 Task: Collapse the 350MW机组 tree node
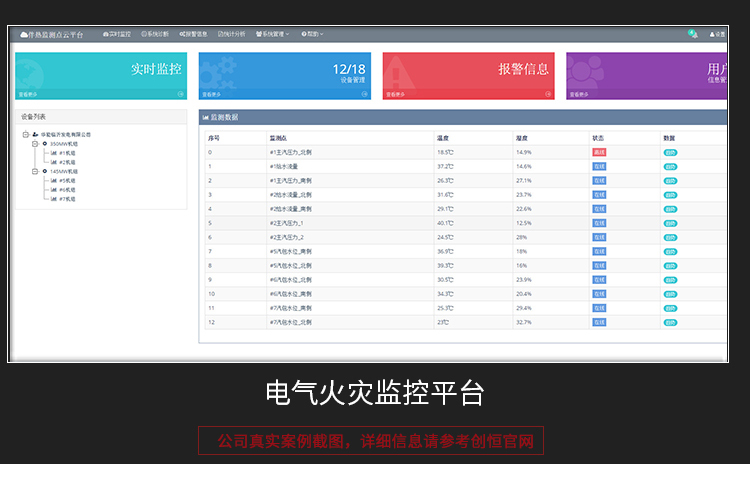(x=35, y=143)
